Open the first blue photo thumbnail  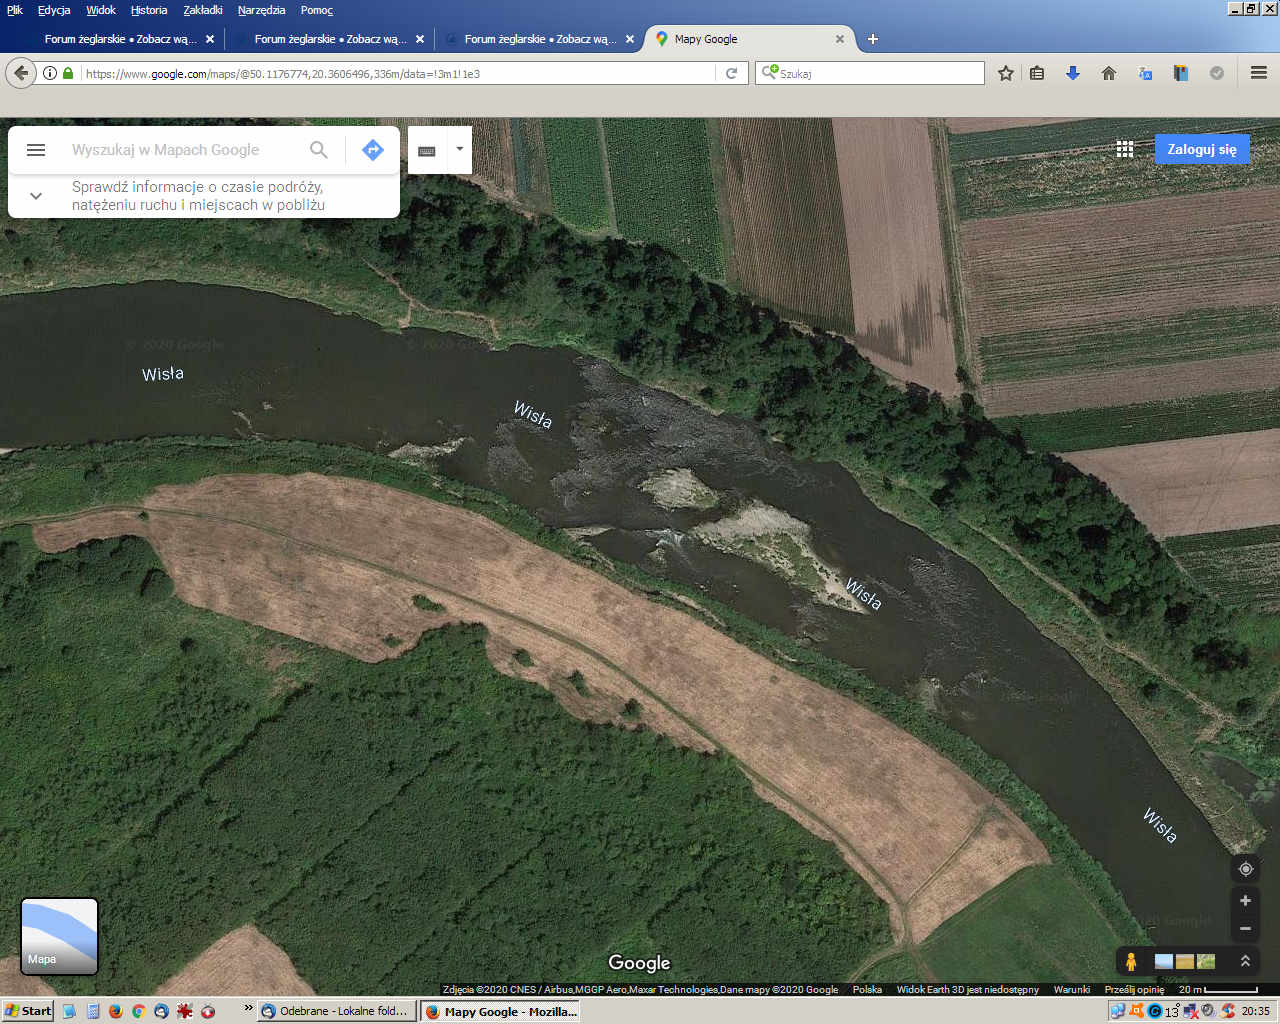[1163, 961]
